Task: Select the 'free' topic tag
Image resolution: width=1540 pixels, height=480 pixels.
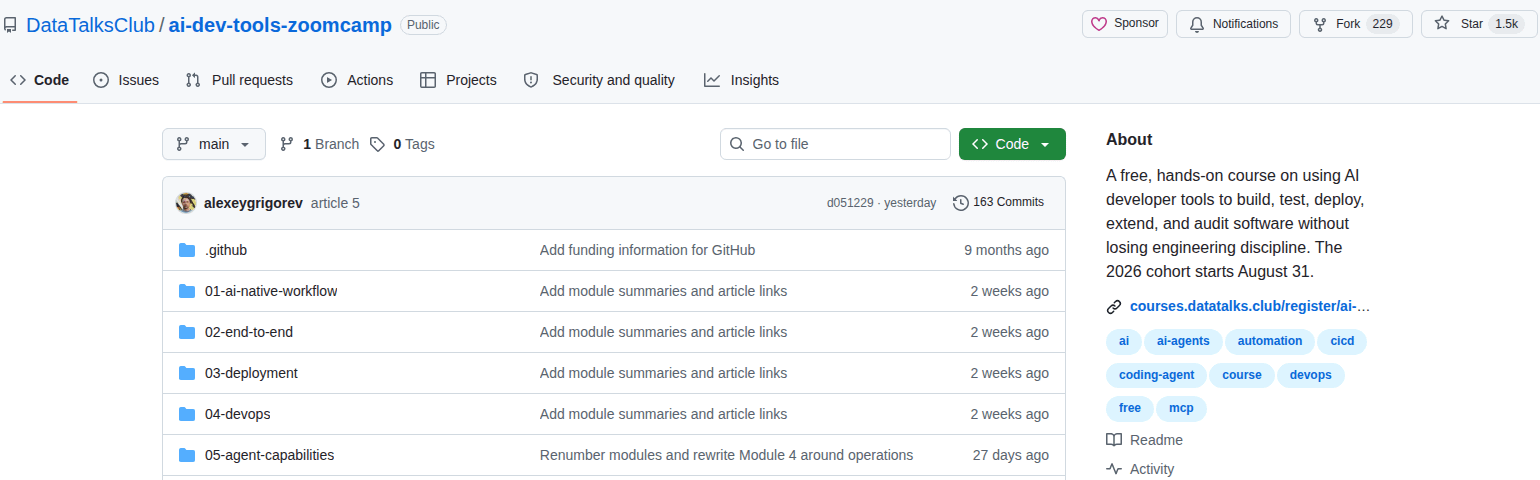Action: pyautogui.click(x=1130, y=408)
